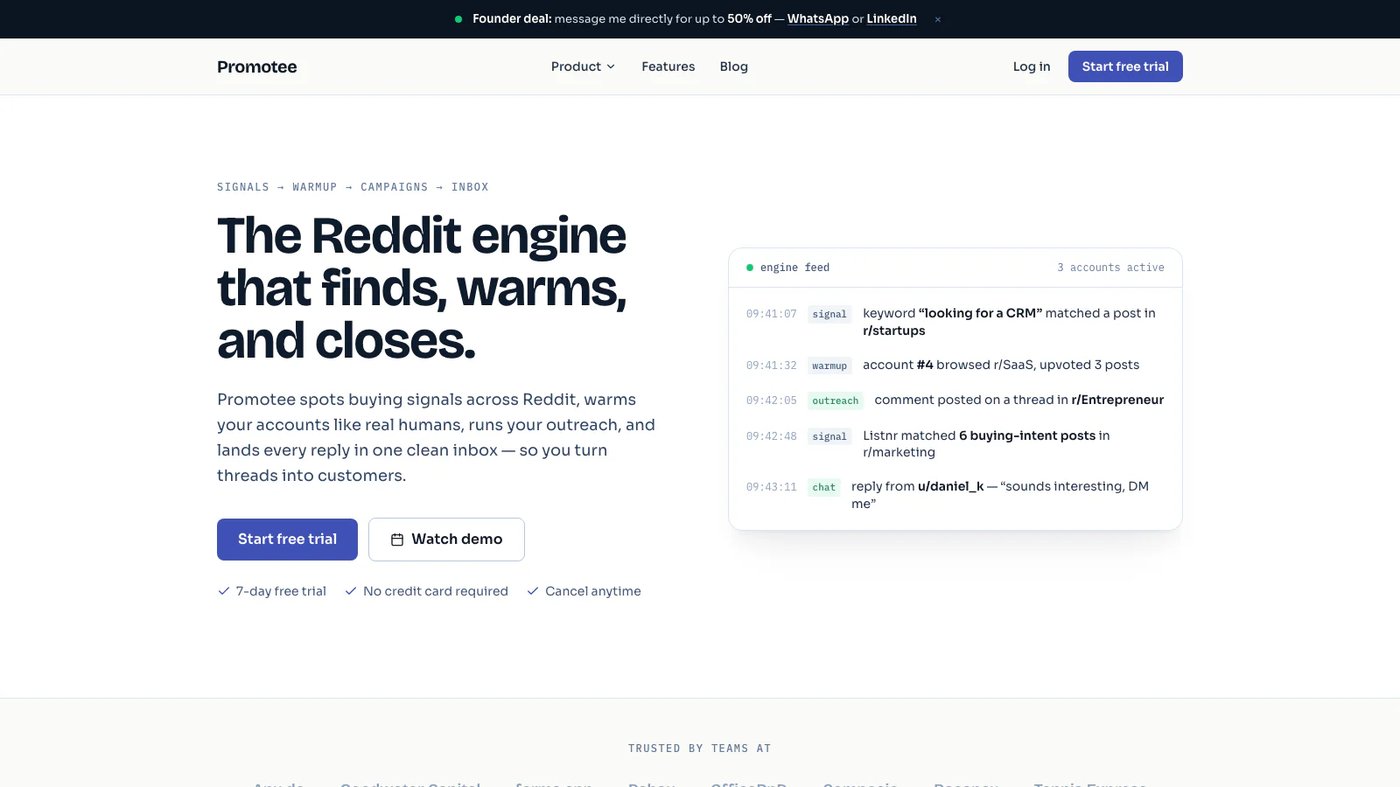Image resolution: width=1400 pixels, height=787 pixels.
Task: Open the LinkedIn link in banner
Action: 892,19
